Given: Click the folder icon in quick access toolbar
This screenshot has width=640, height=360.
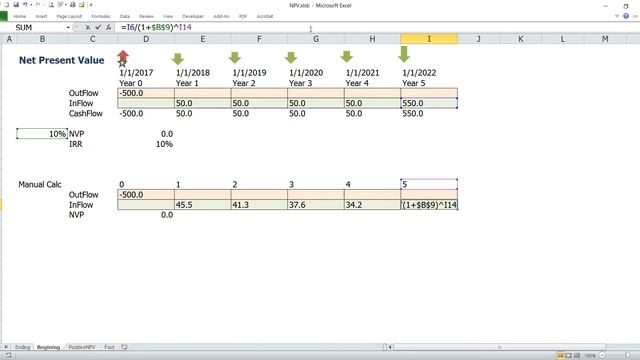Looking at the screenshot, I should [82, 5].
